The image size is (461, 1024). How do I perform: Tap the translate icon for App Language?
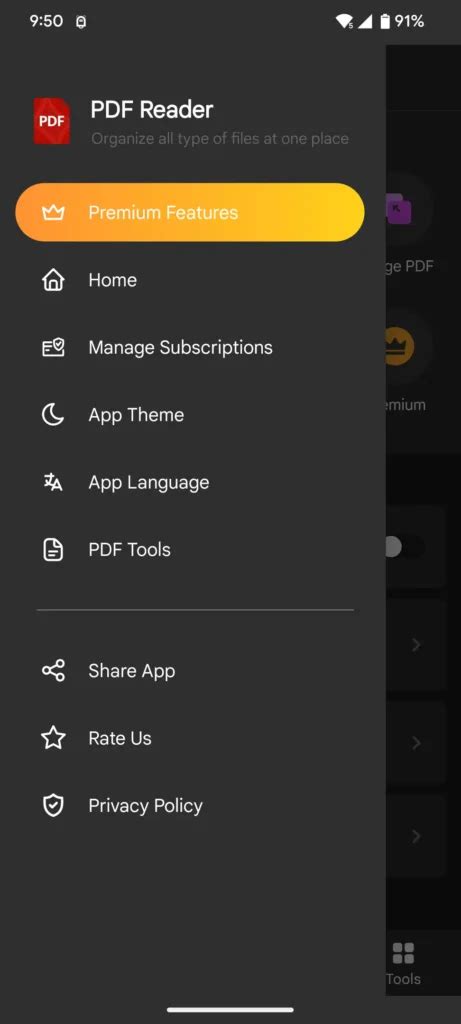point(53,483)
